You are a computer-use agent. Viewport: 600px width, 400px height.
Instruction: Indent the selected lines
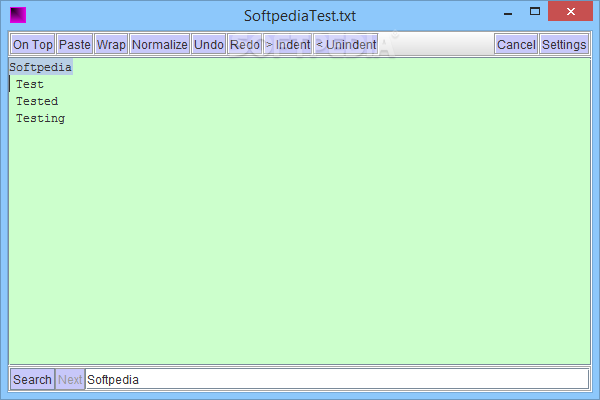coord(288,44)
